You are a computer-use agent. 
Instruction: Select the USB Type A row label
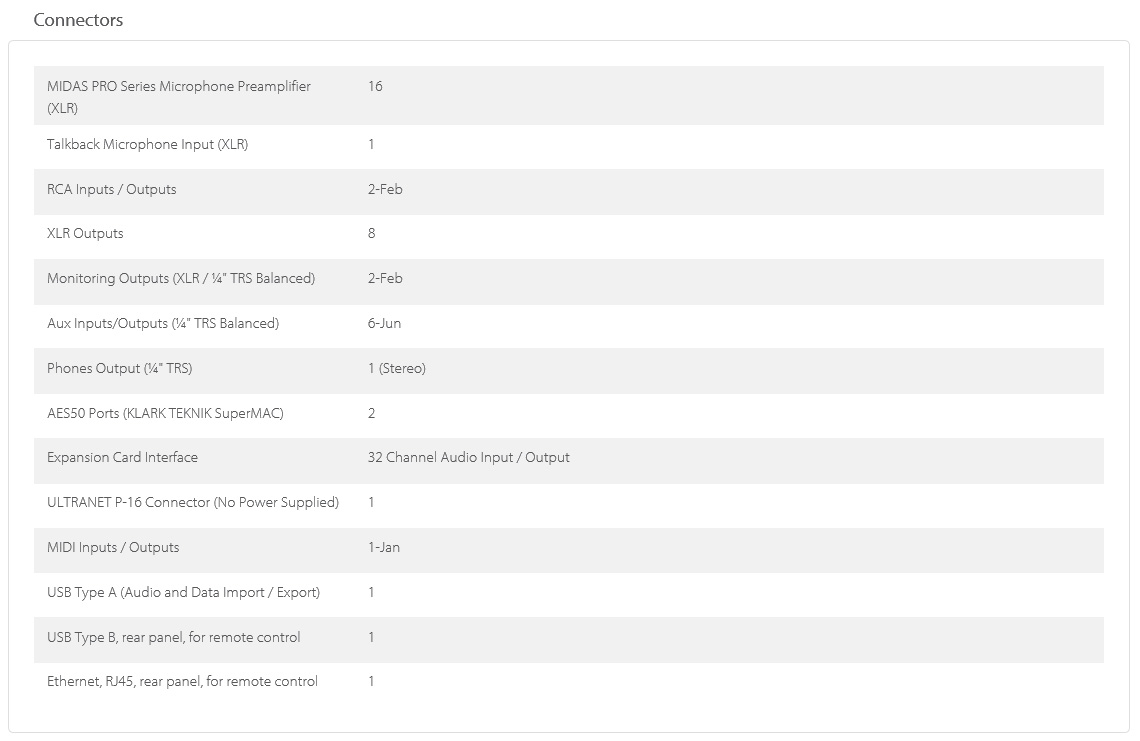[183, 592]
